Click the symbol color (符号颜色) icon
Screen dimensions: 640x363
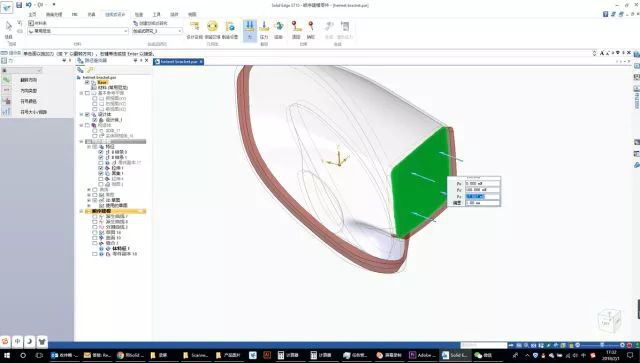coord(7,101)
